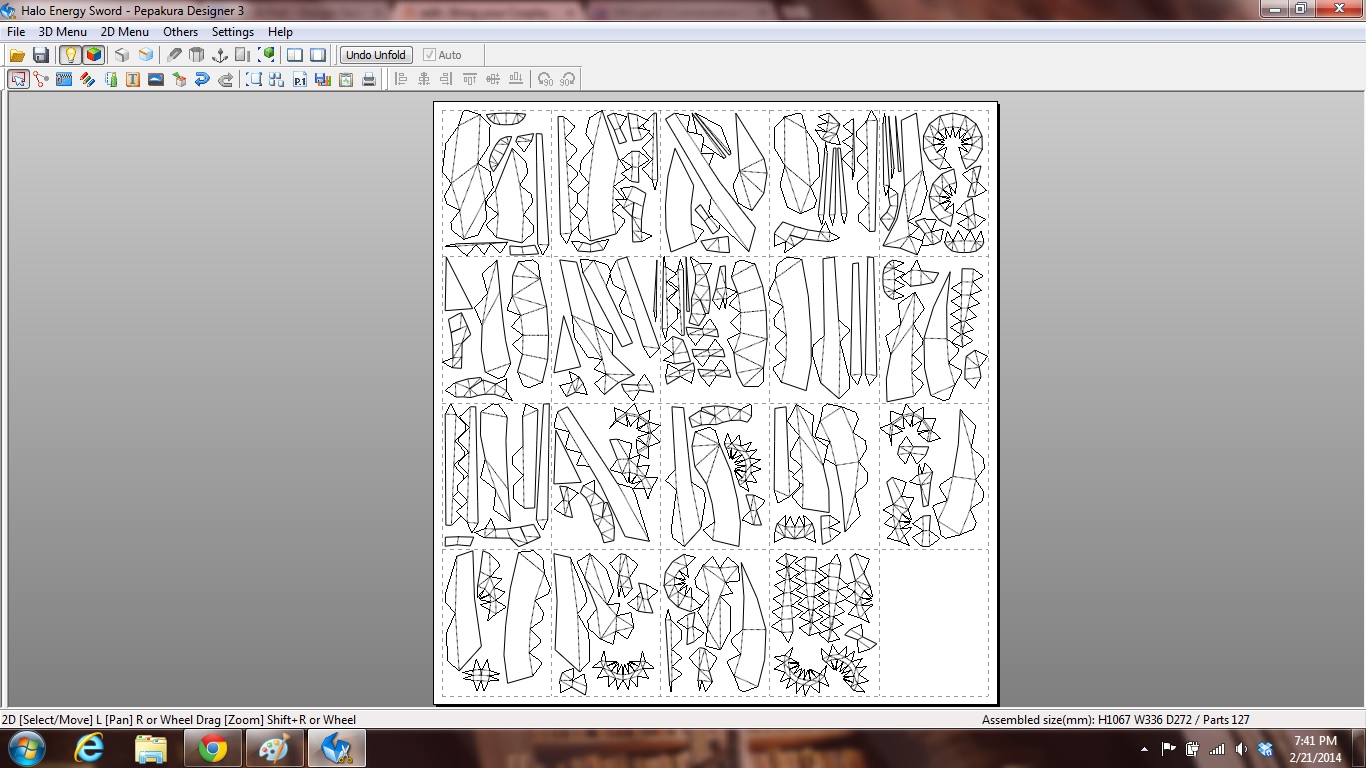Open the Settings menu
This screenshot has width=1366, height=768.
tap(233, 32)
